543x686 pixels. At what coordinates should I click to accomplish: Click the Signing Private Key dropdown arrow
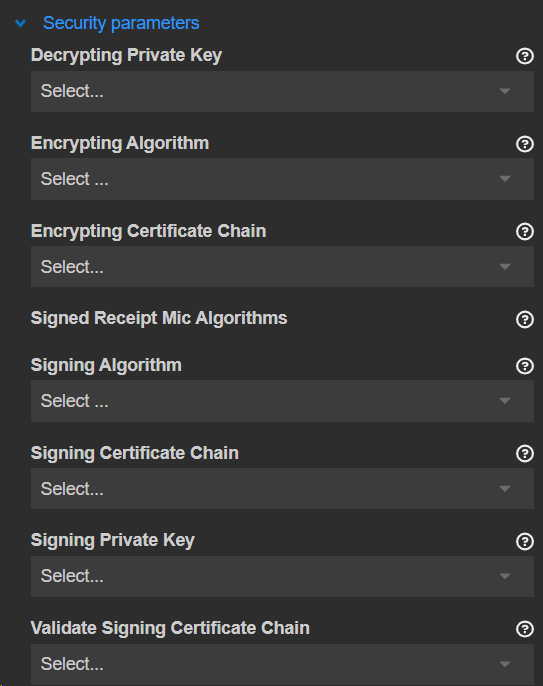coord(505,576)
